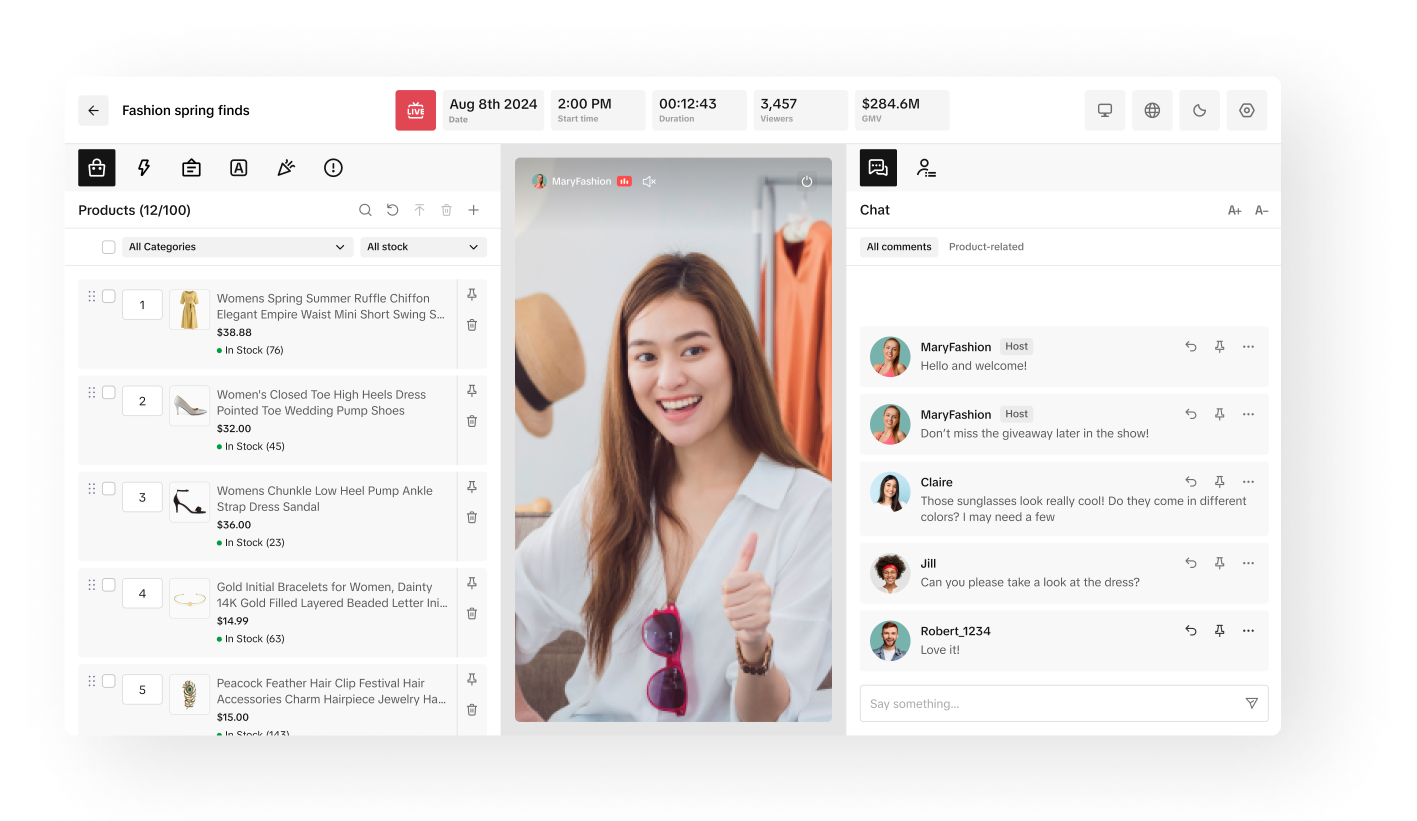Switch to dark mode with moon icon
Screen dimensions: 1417x821
(1199, 111)
